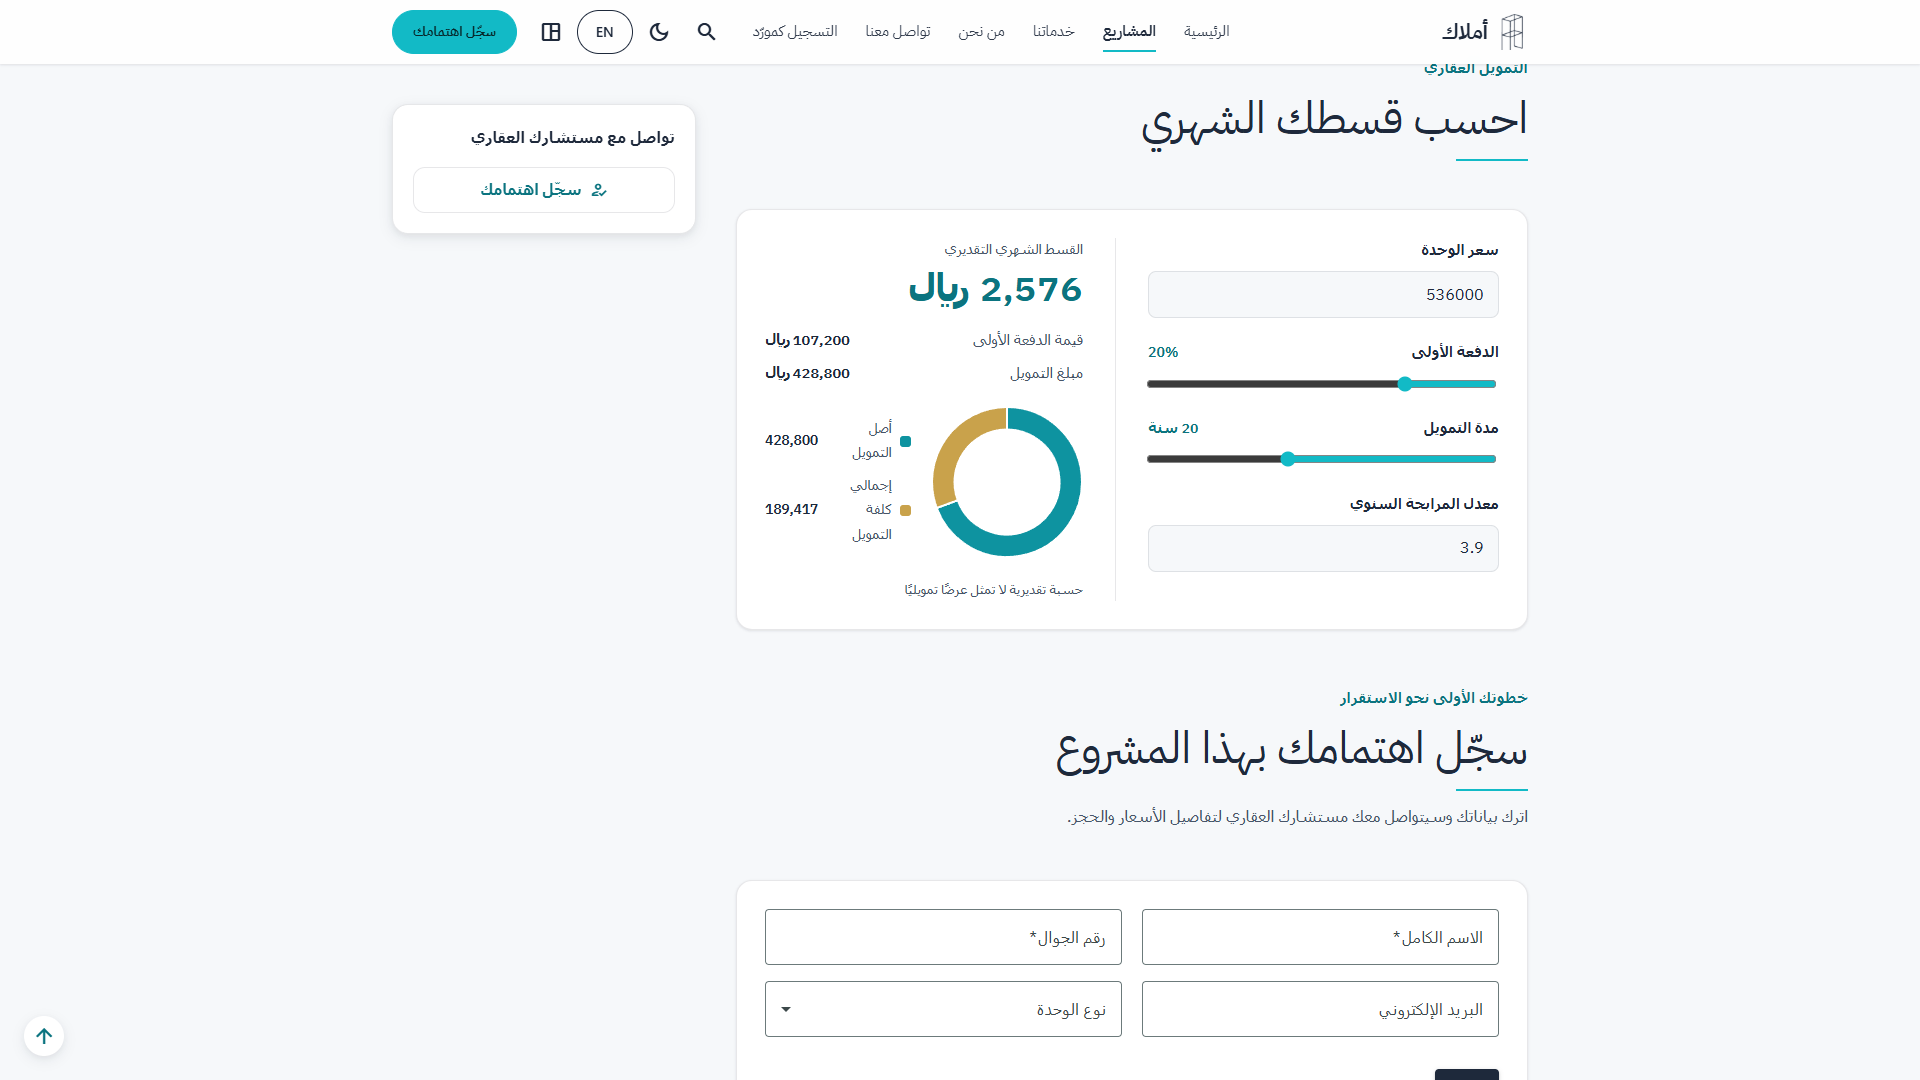Open the تواصل معنا menu item
Viewport: 1920px width, 1080px height.
(x=898, y=32)
